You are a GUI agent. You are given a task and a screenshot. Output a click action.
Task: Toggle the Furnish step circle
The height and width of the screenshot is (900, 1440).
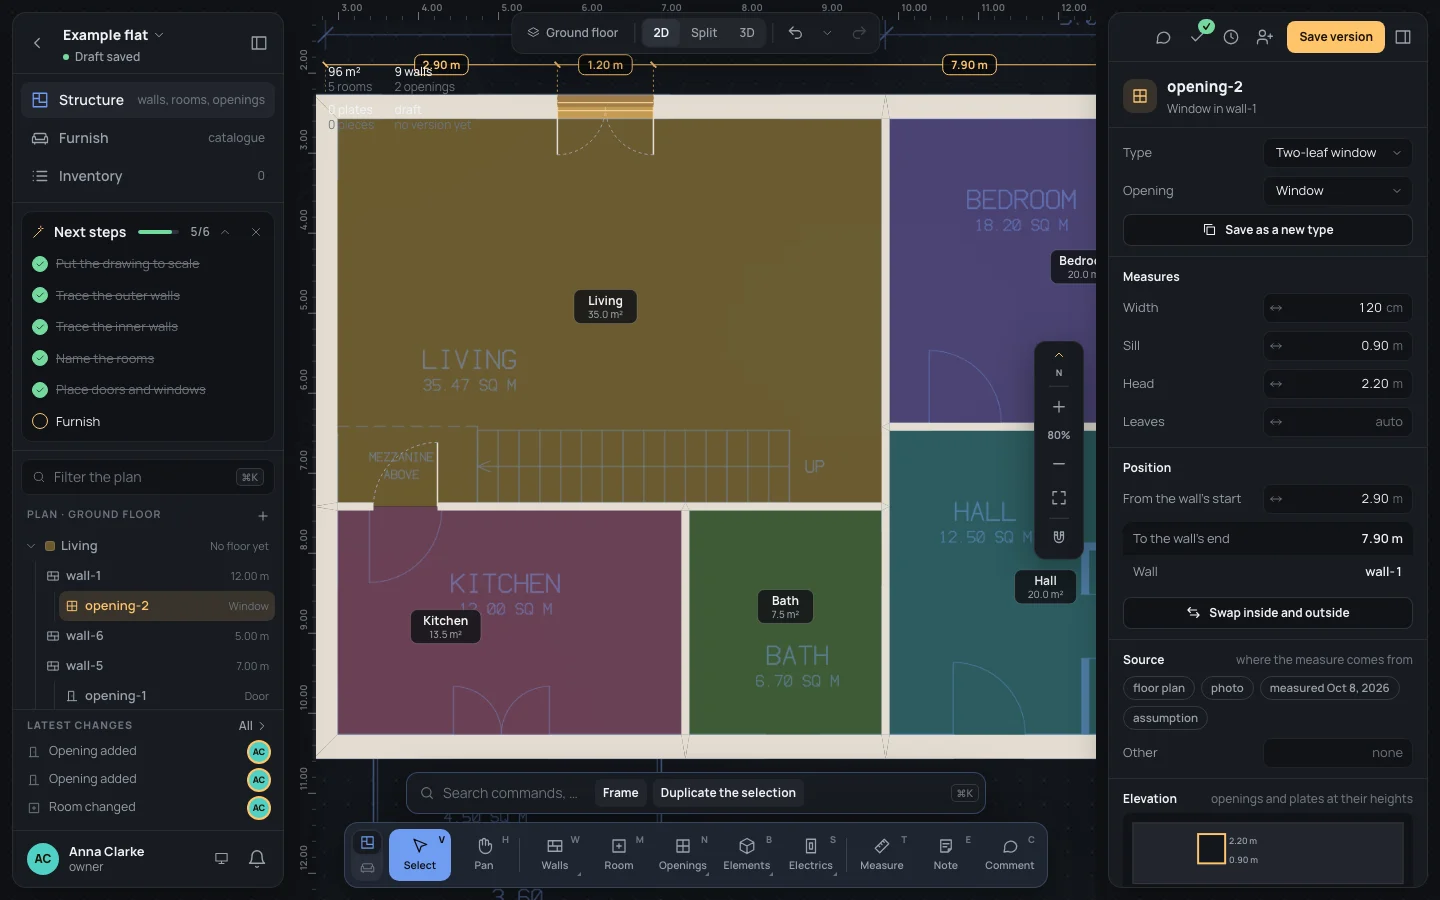coord(40,422)
